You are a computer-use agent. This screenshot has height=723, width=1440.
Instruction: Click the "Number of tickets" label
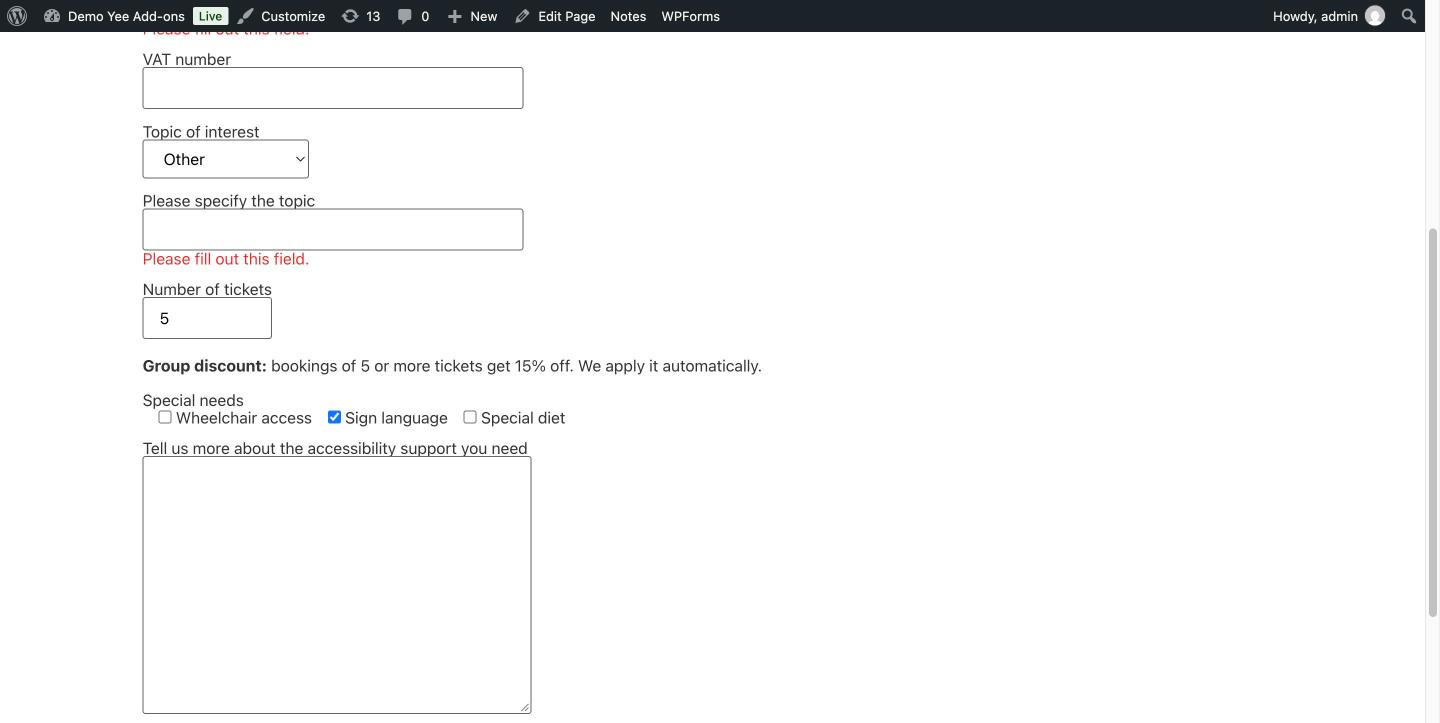pyautogui.click(x=207, y=289)
